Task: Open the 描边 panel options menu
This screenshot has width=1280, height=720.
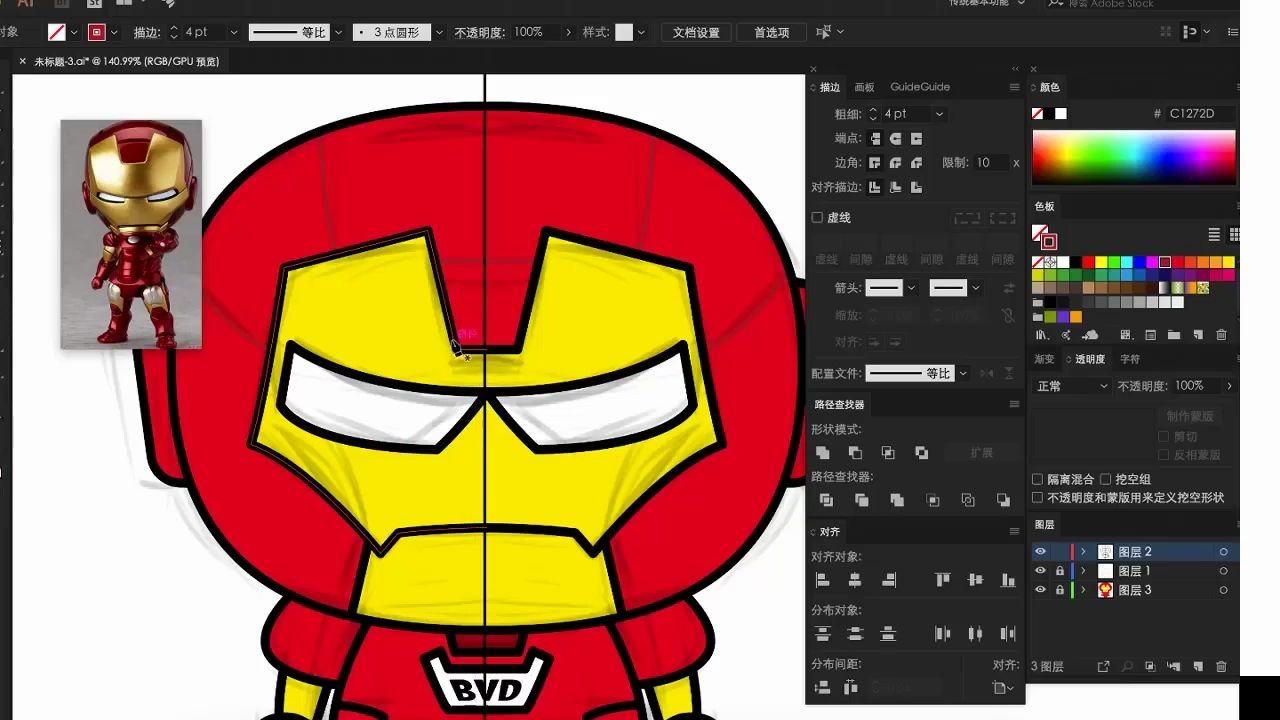Action: click(1014, 87)
